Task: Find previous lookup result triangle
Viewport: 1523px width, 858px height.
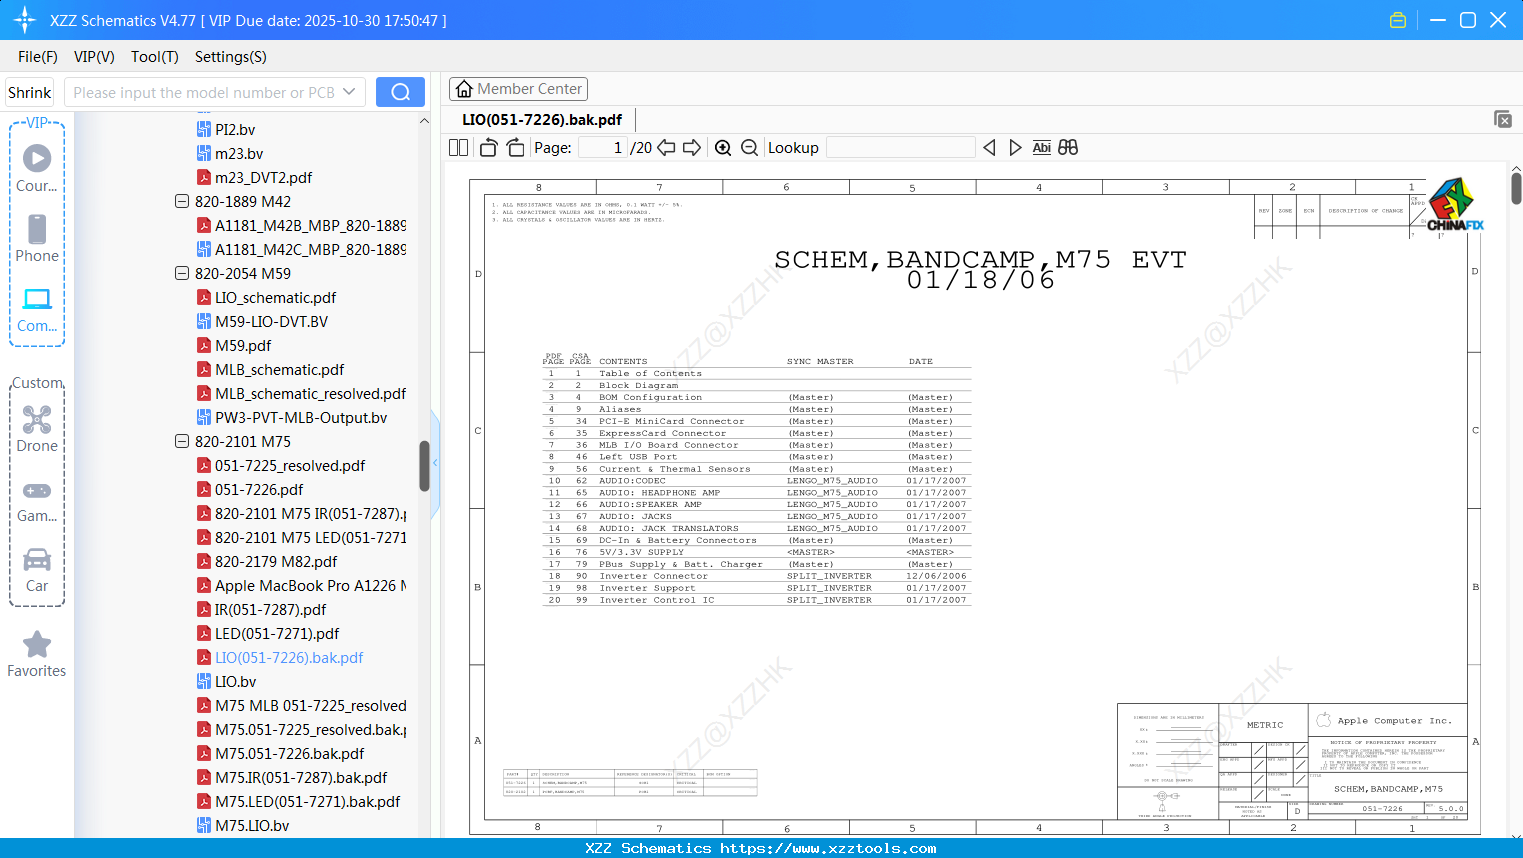Action: coord(989,148)
